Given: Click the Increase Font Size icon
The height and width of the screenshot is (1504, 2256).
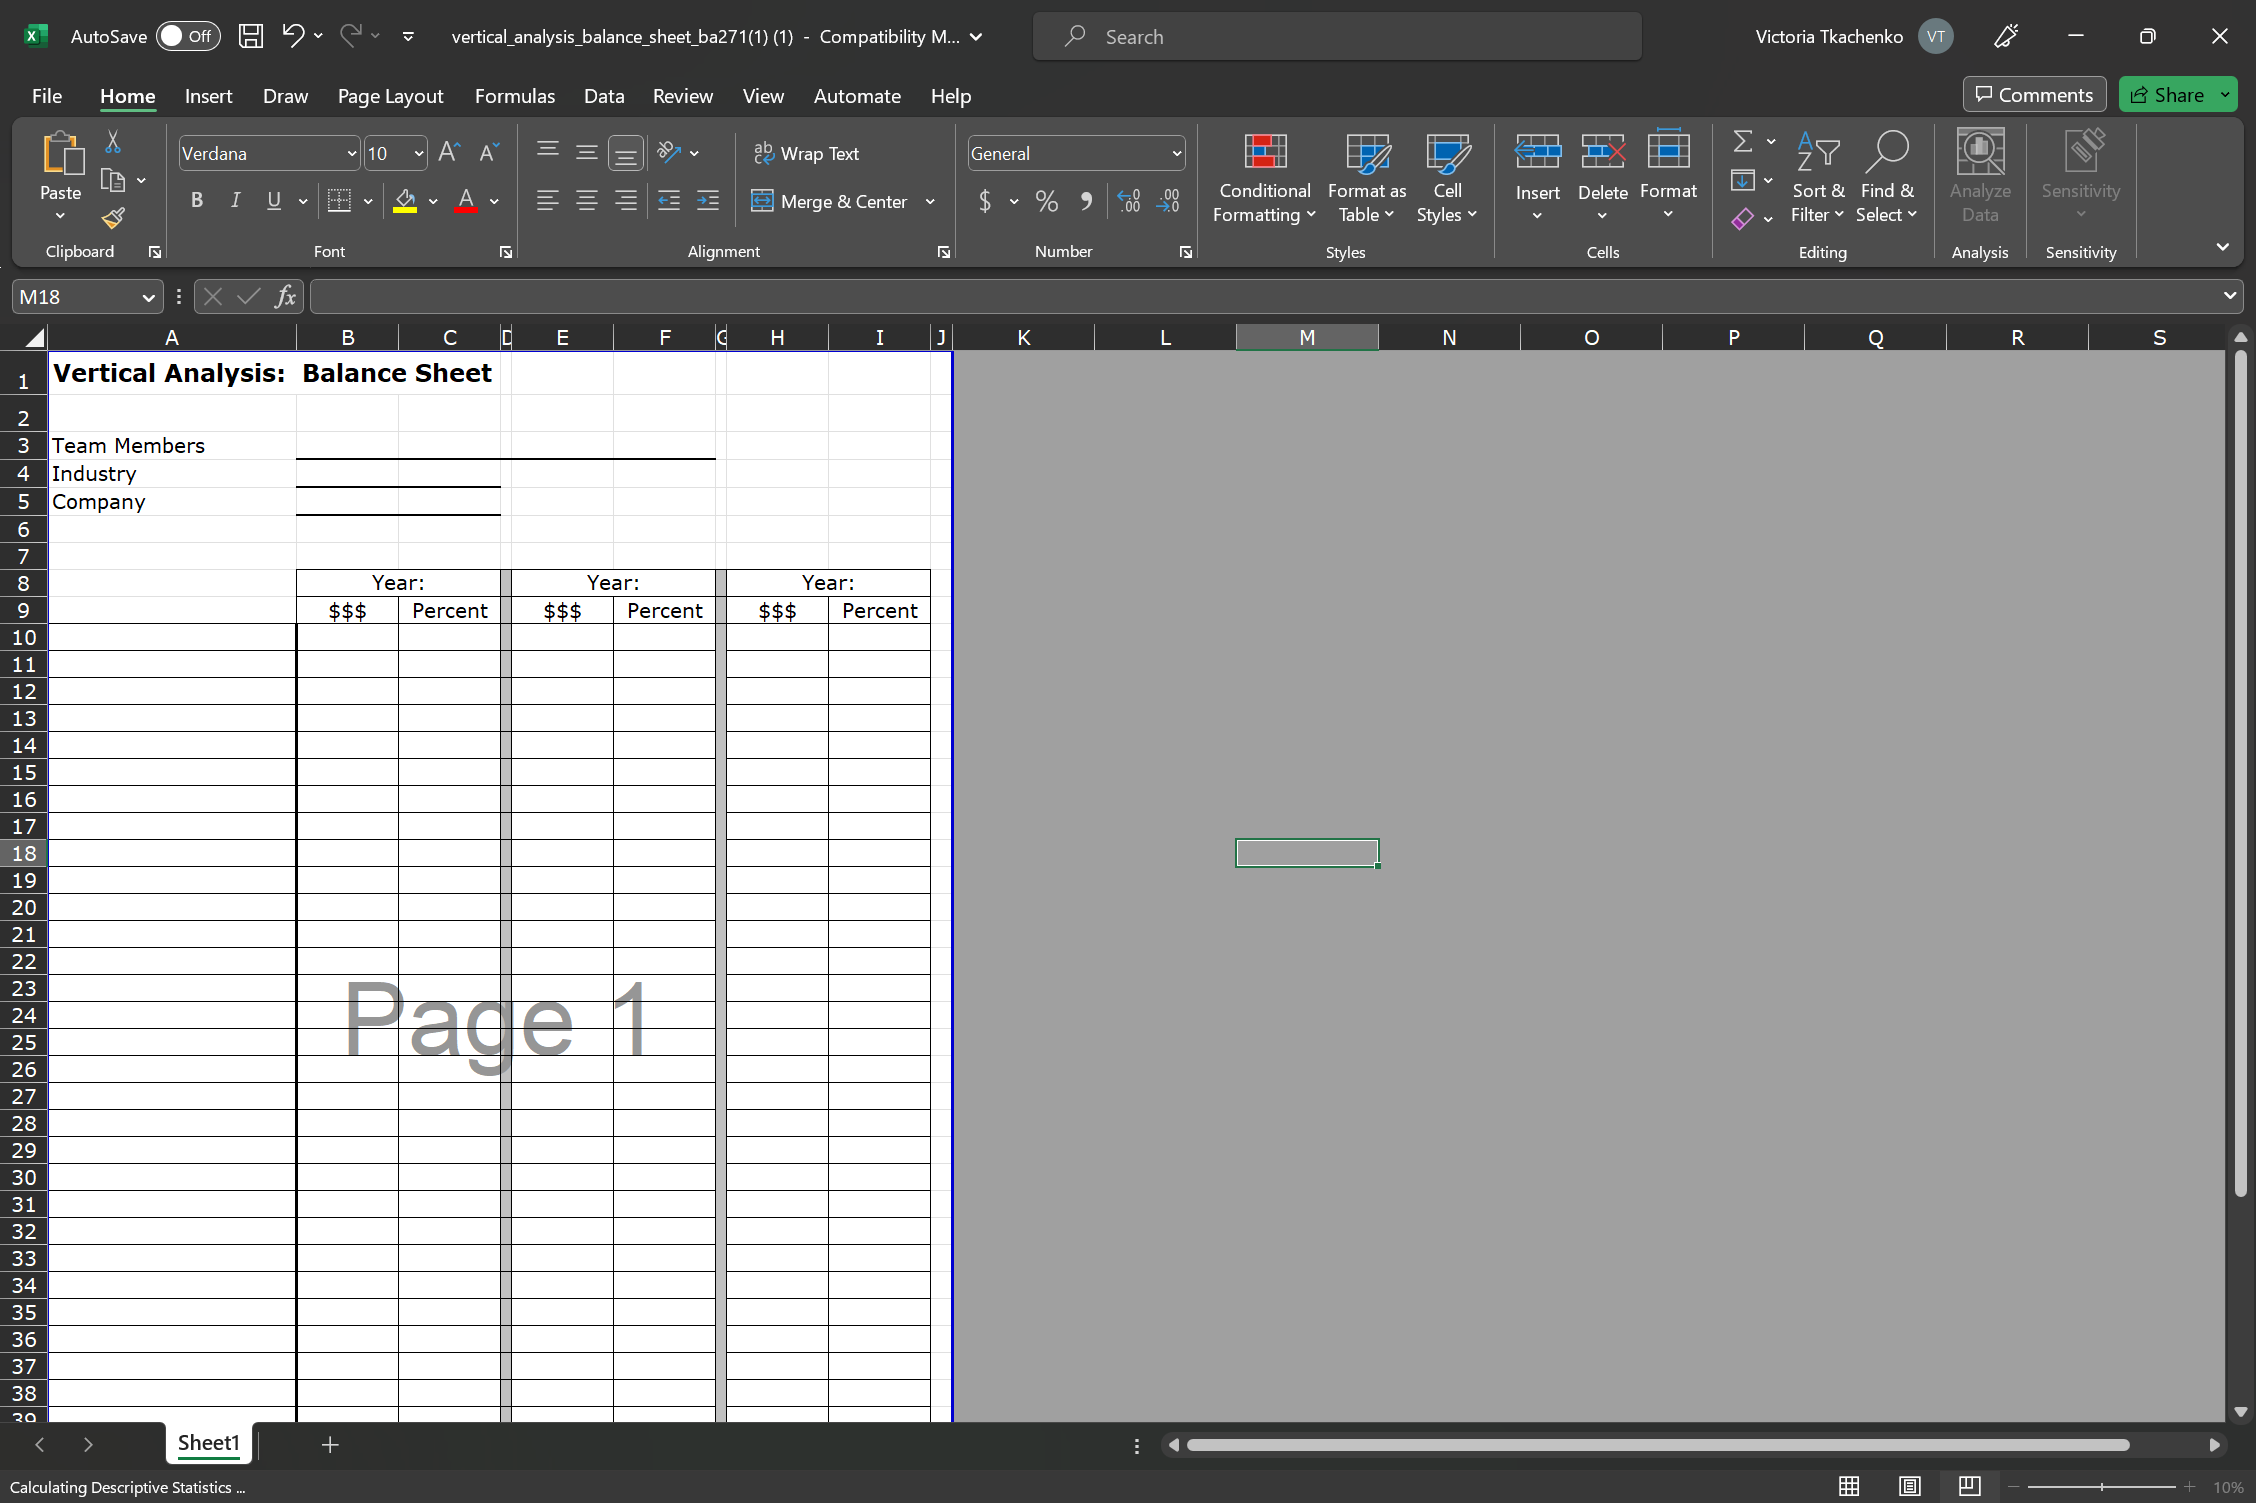Looking at the screenshot, I should click(x=449, y=152).
